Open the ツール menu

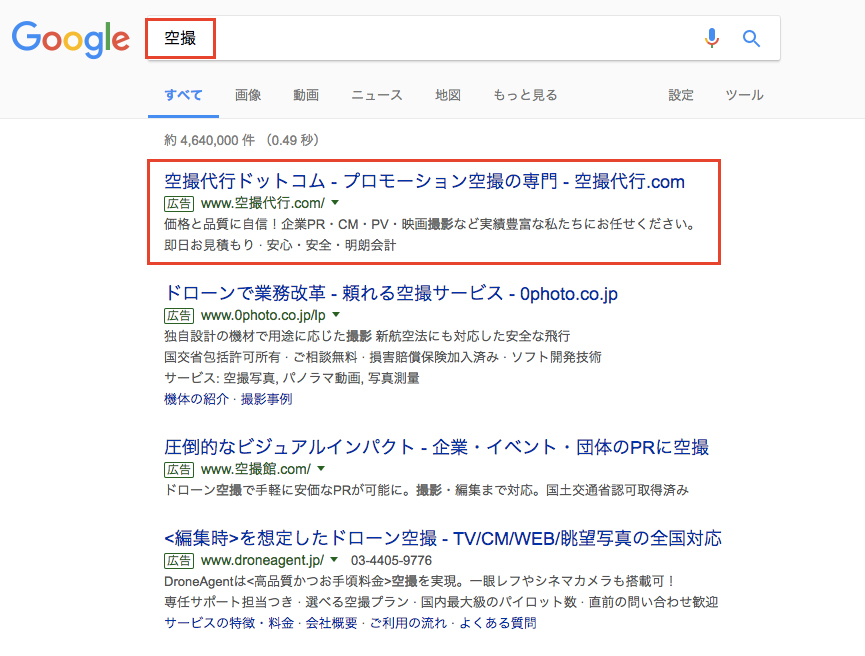click(744, 95)
